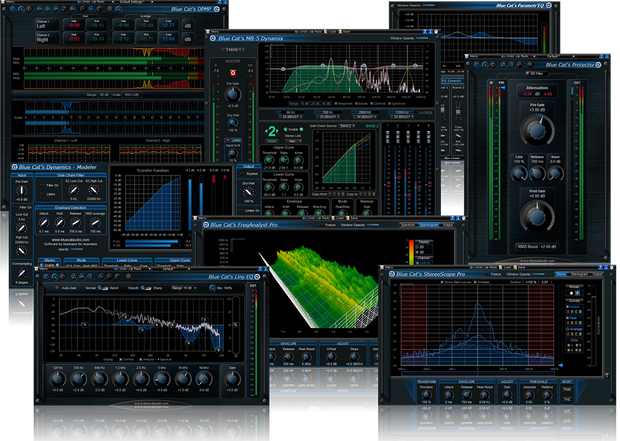
Task: Adjust Window Opacity slider in FreqAnalyst Pro
Action: [372, 225]
